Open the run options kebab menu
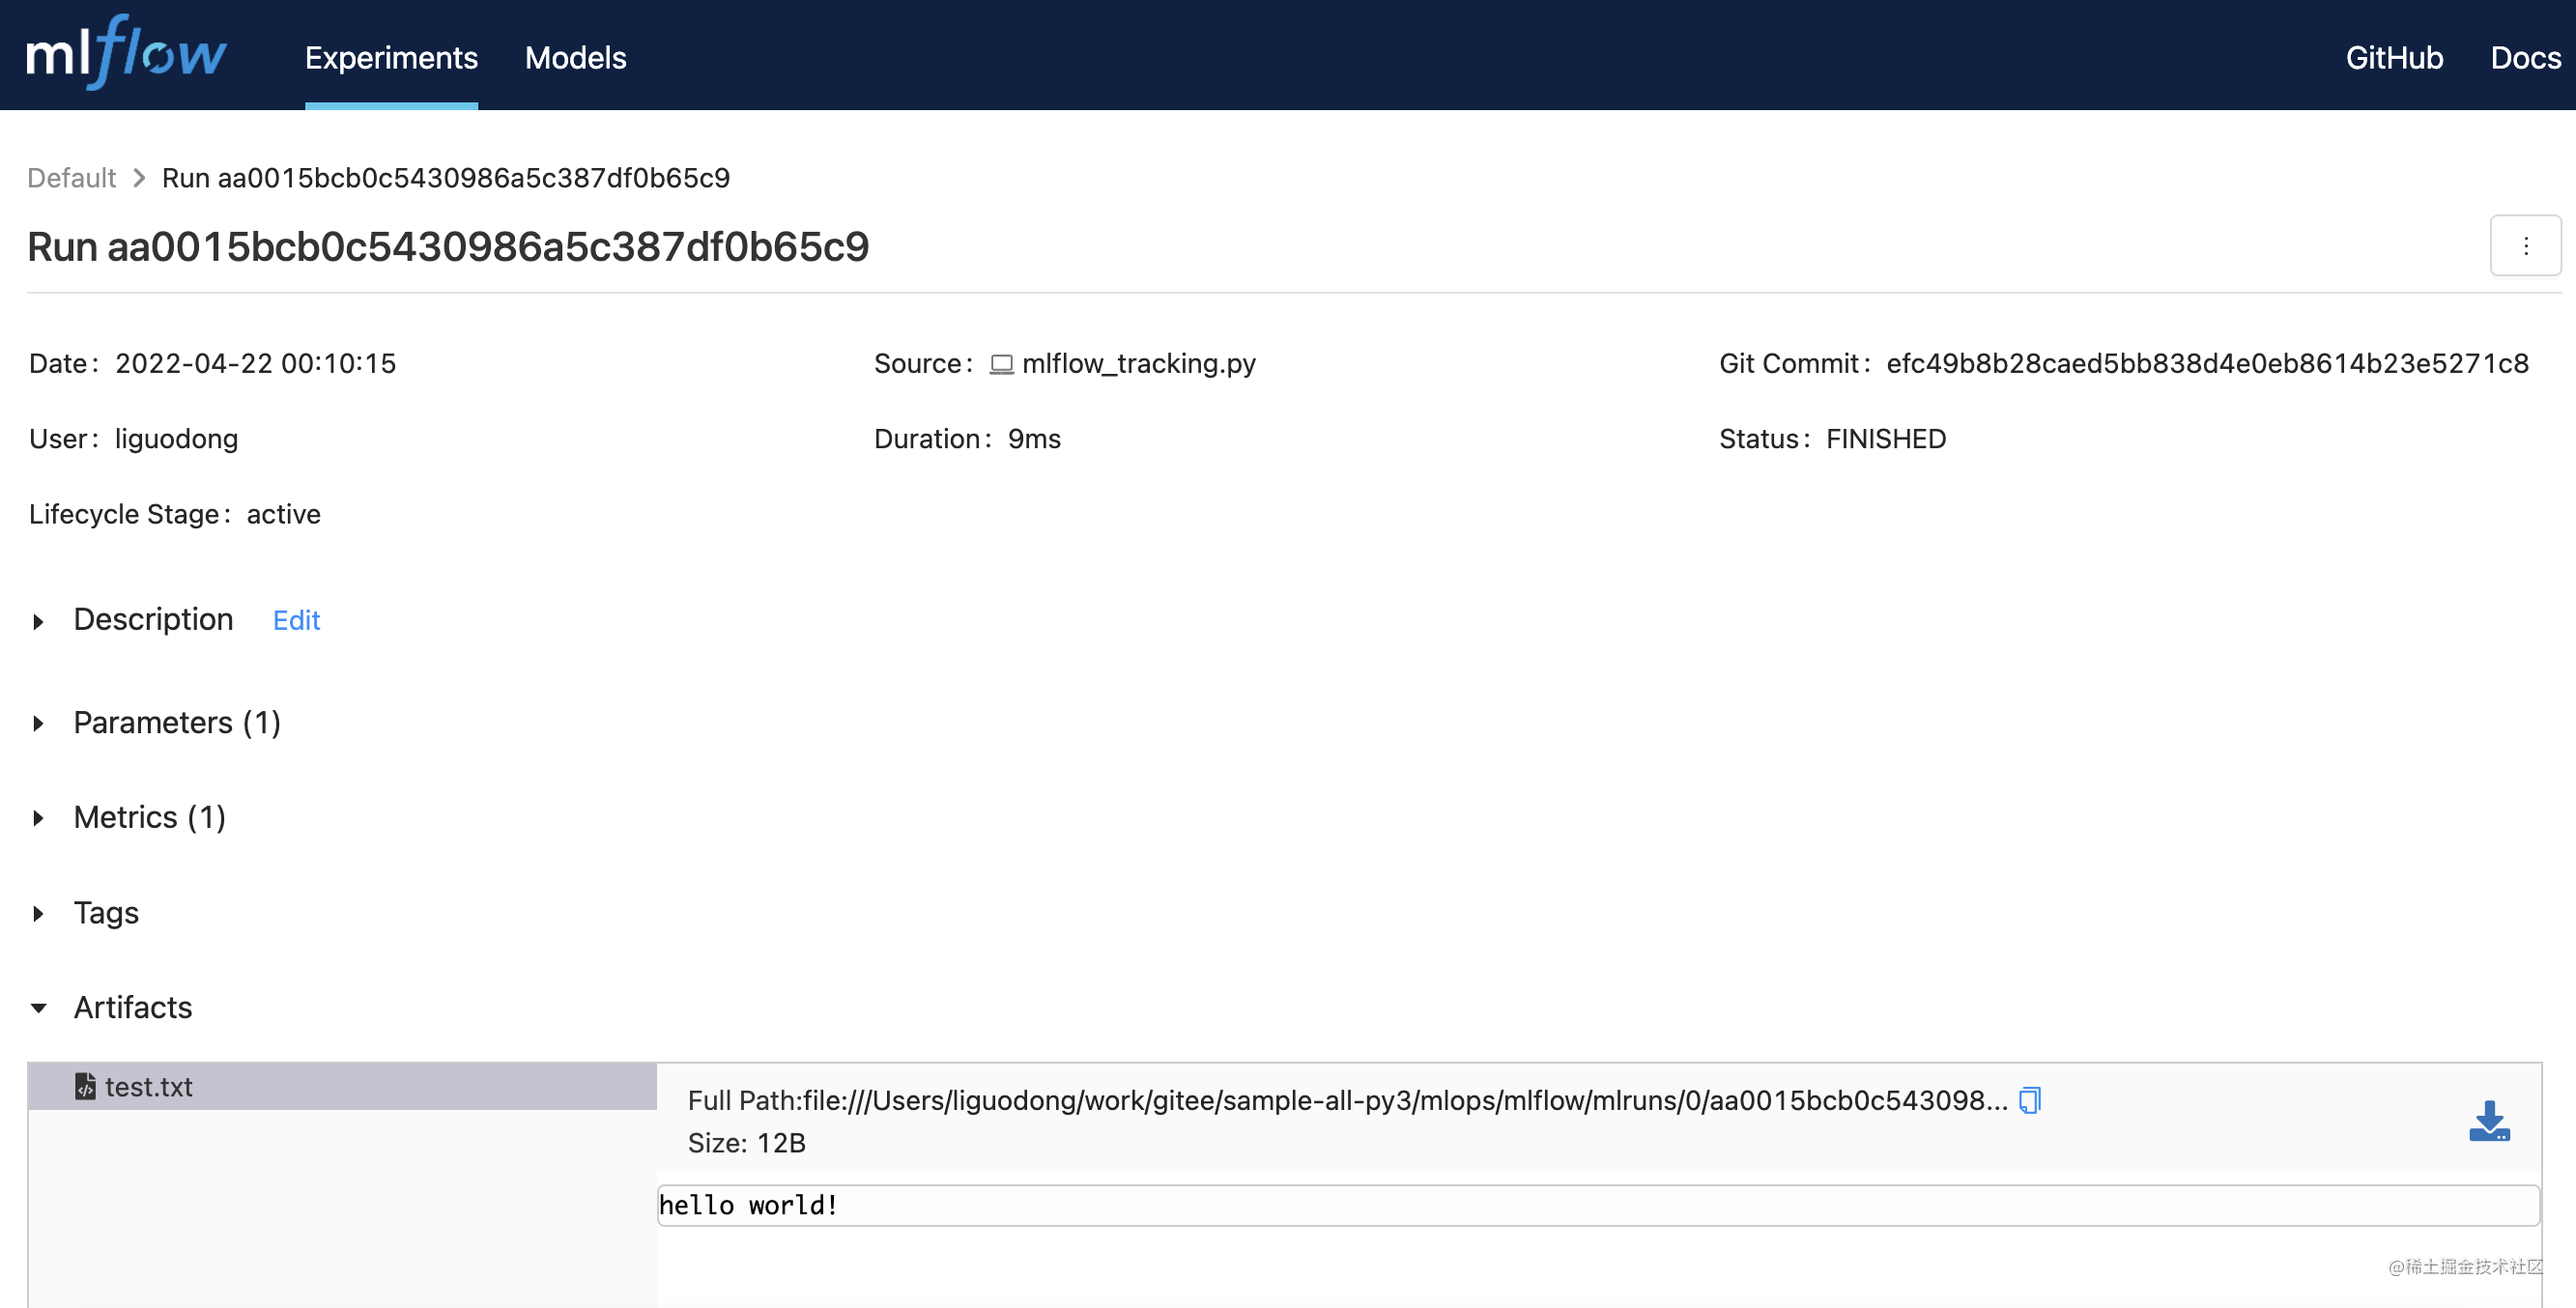Viewport: 2576px width, 1308px height. click(x=2525, y=245)
